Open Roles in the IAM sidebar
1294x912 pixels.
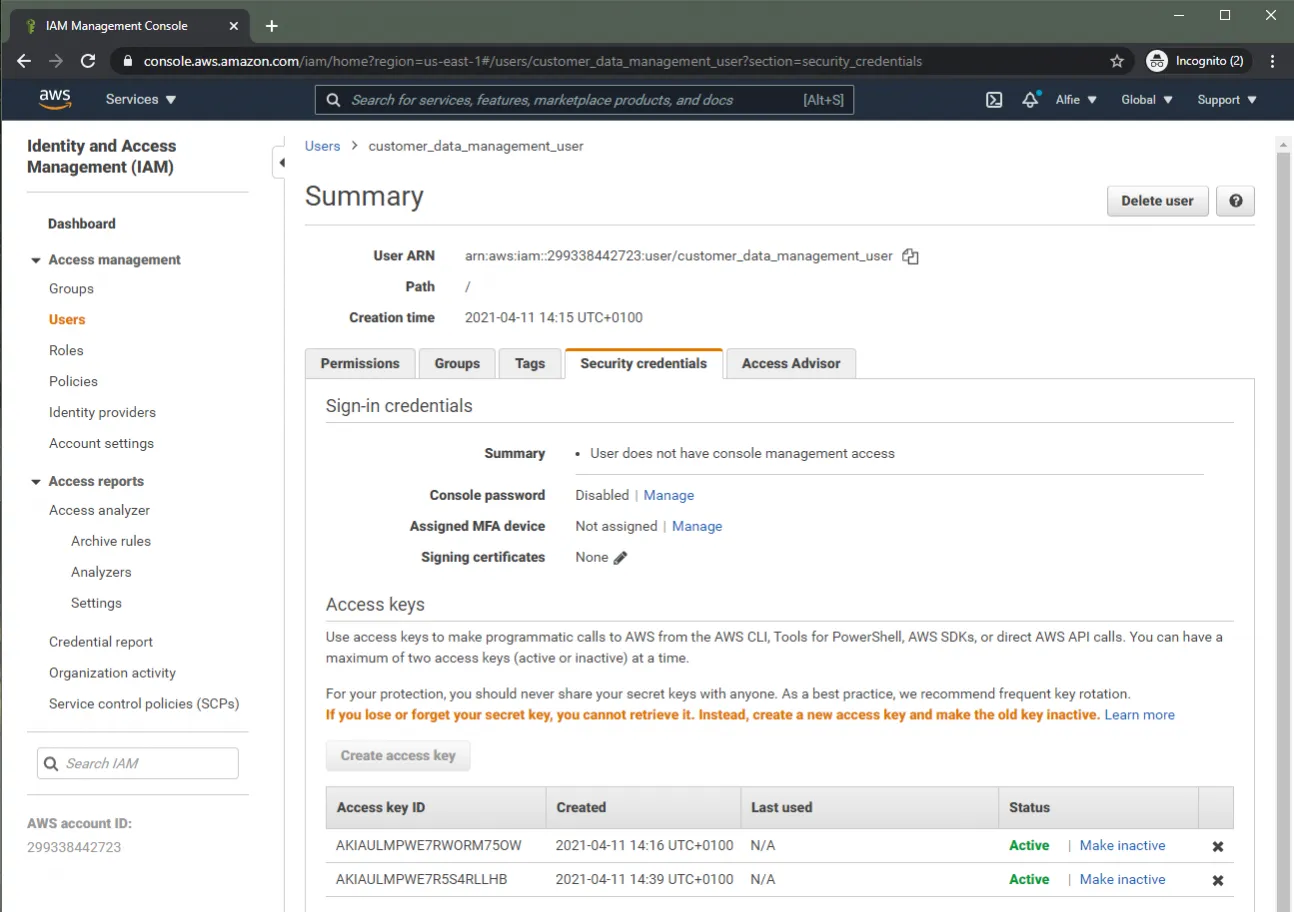click(x=66, y=351)
